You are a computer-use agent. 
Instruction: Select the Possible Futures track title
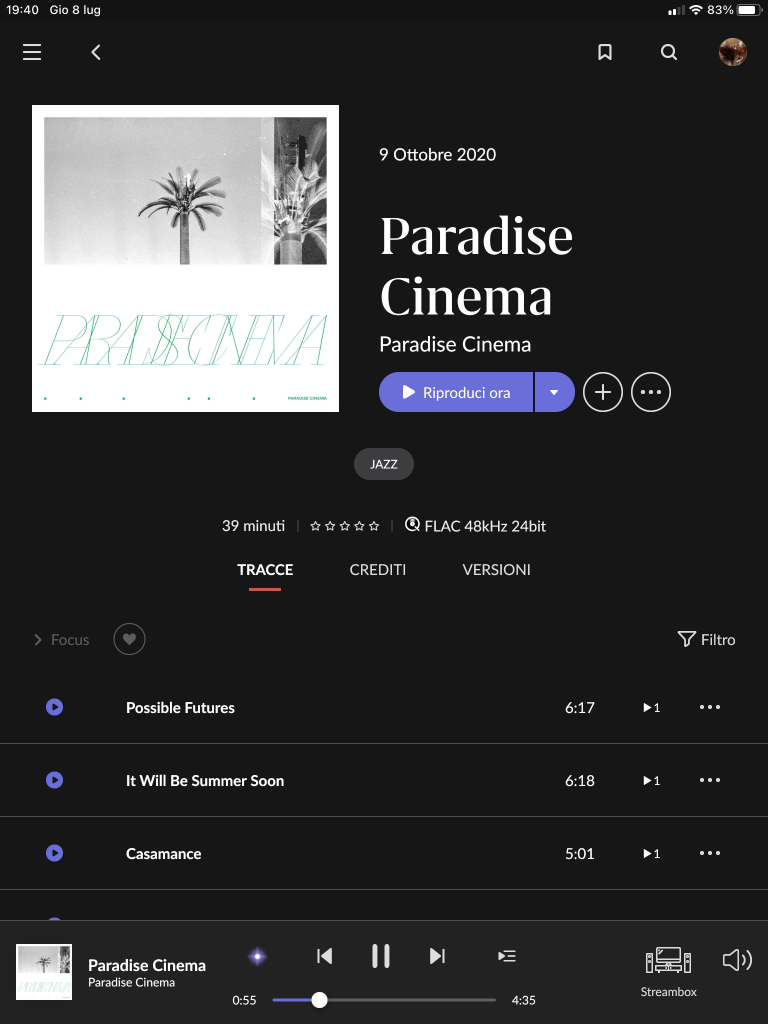coord(180,708)
